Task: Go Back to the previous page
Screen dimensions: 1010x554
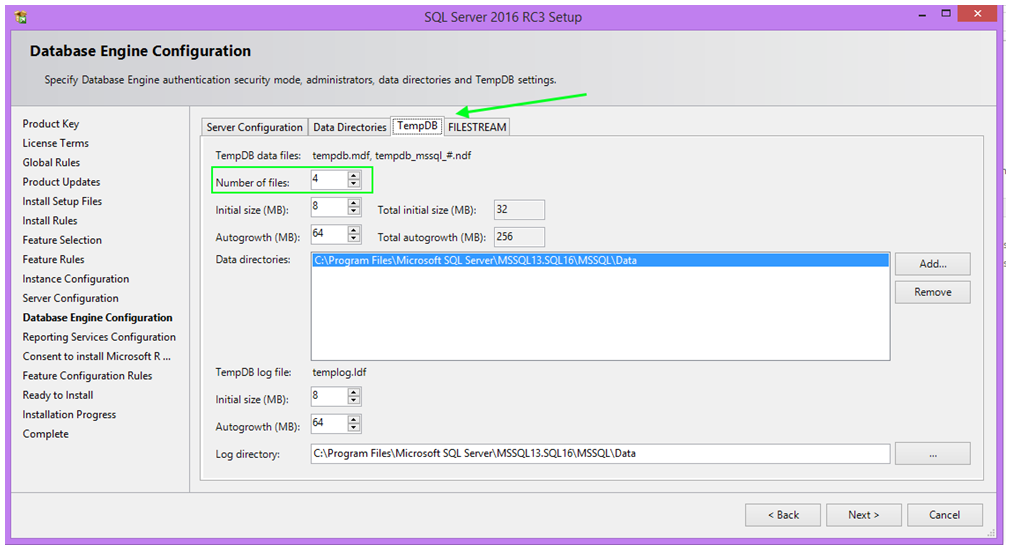Action: [782, 515]
